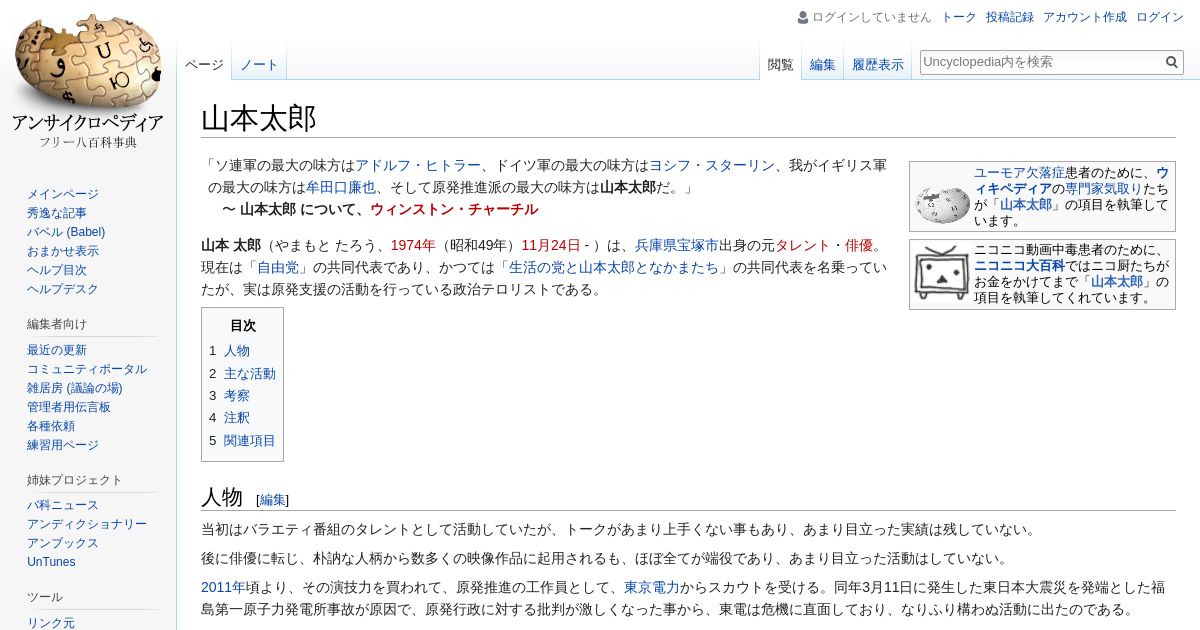Open 雑居房 (議論の場) link
This screenshot has width=1200, height=630.
pos(74,388)
